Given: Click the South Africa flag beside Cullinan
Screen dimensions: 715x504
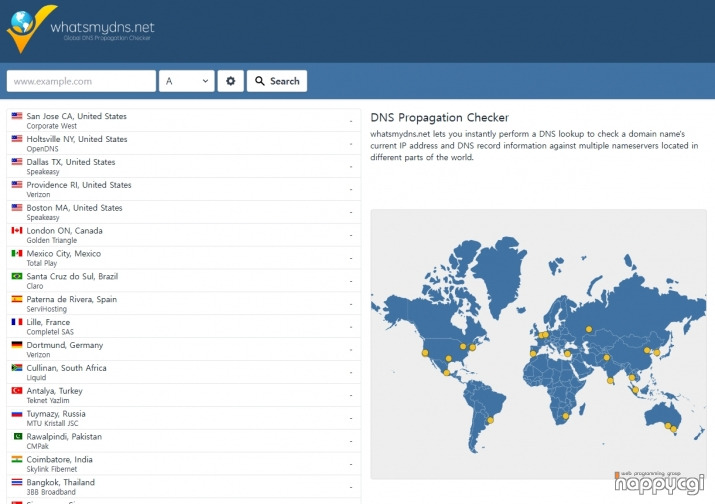Looking at the screenshot, I should pos(17,368).
